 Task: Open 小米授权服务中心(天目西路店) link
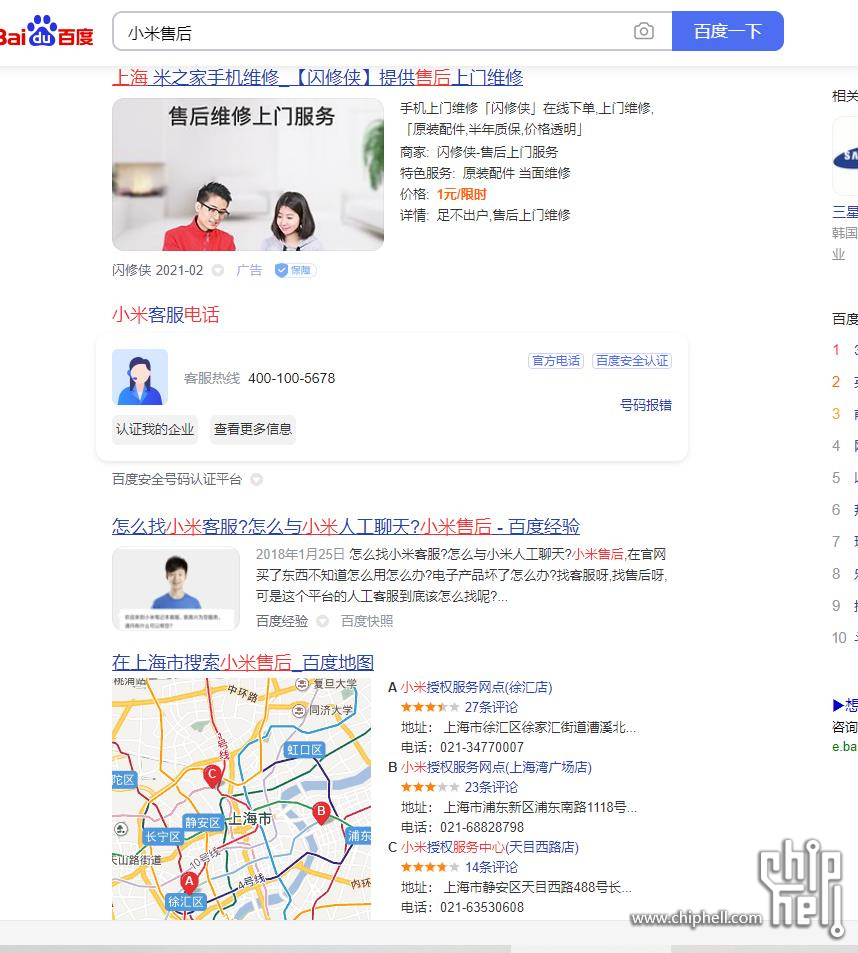point(489,847)
